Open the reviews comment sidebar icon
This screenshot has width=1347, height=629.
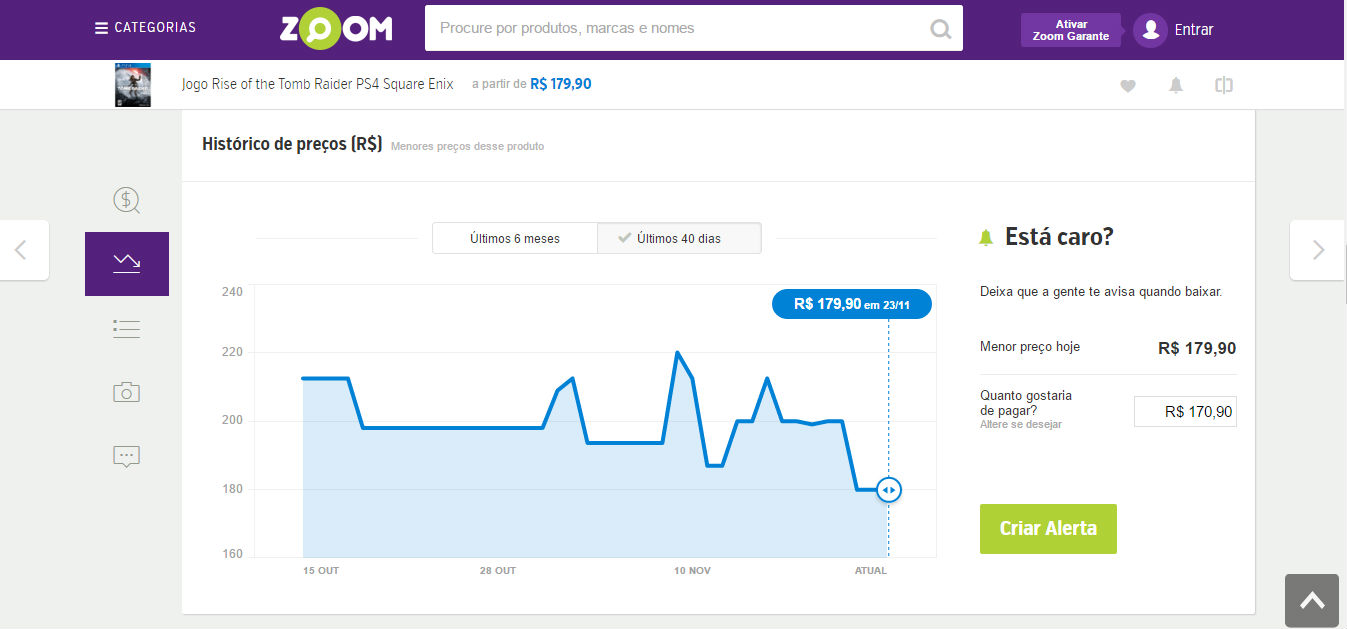[x=127, y=456]
